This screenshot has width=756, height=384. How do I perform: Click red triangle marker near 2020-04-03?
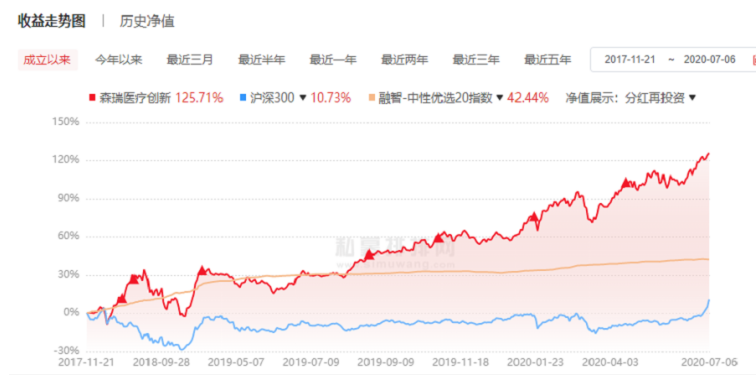626,182
